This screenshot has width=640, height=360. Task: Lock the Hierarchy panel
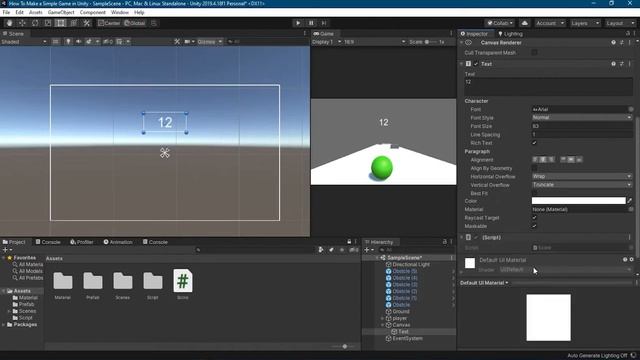[444, 242]
